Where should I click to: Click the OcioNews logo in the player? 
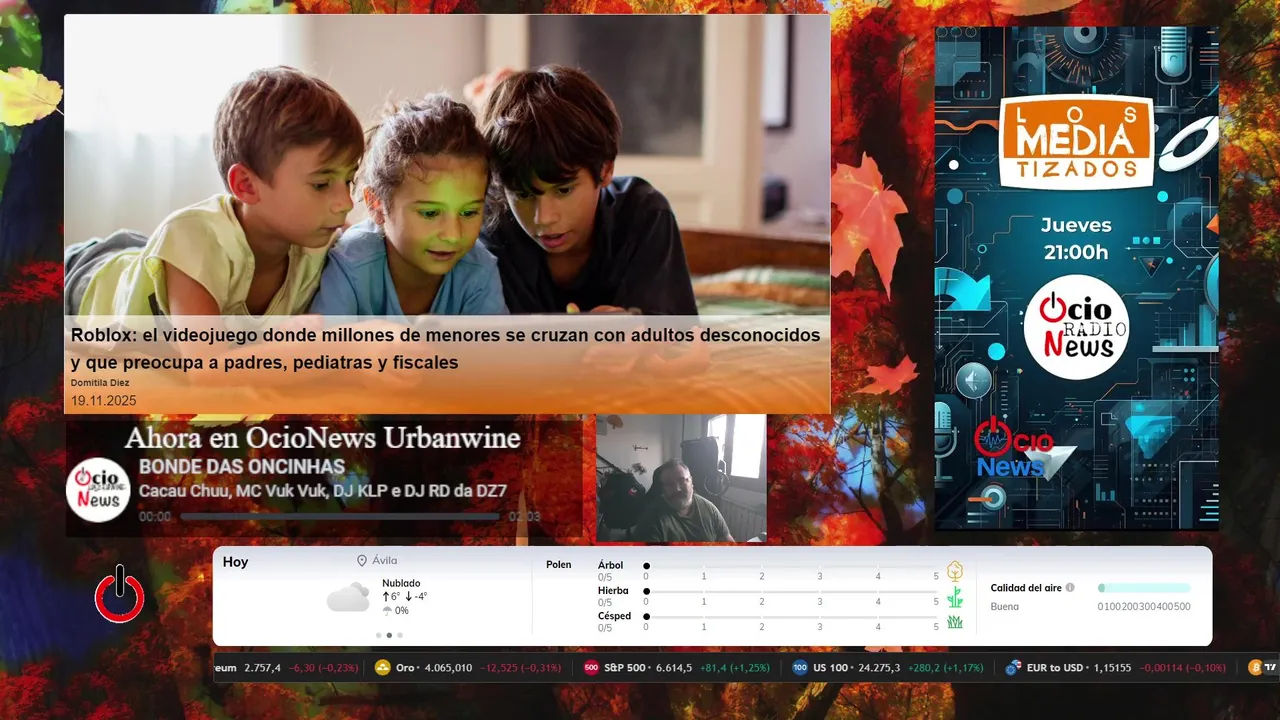click(98, 489)
